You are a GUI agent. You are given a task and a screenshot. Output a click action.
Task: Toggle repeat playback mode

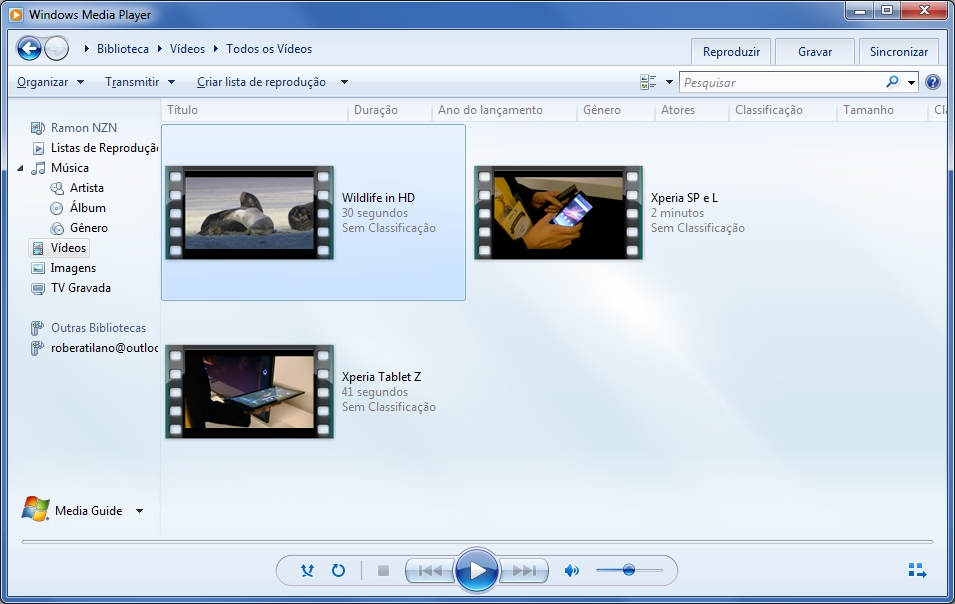pyautogui.click(x=338, y=571)
